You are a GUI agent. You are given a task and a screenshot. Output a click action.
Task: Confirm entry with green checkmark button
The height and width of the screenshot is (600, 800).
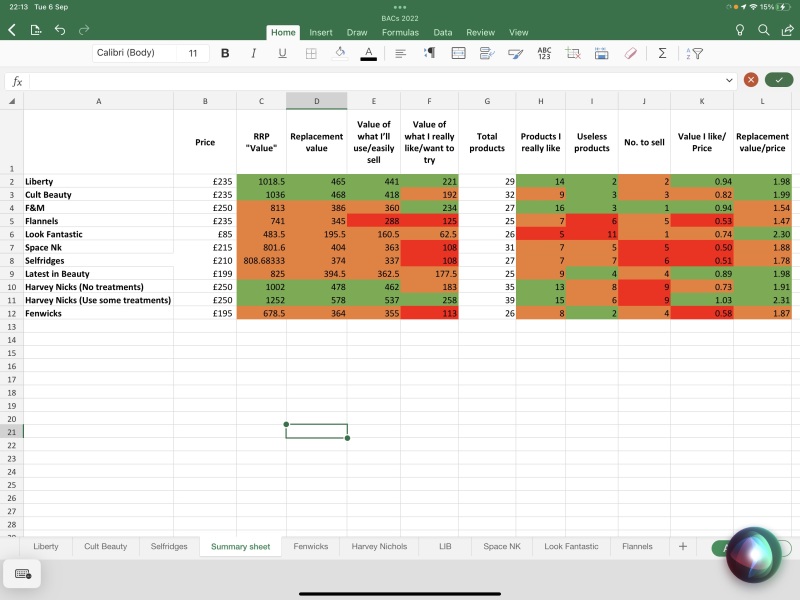778,80
